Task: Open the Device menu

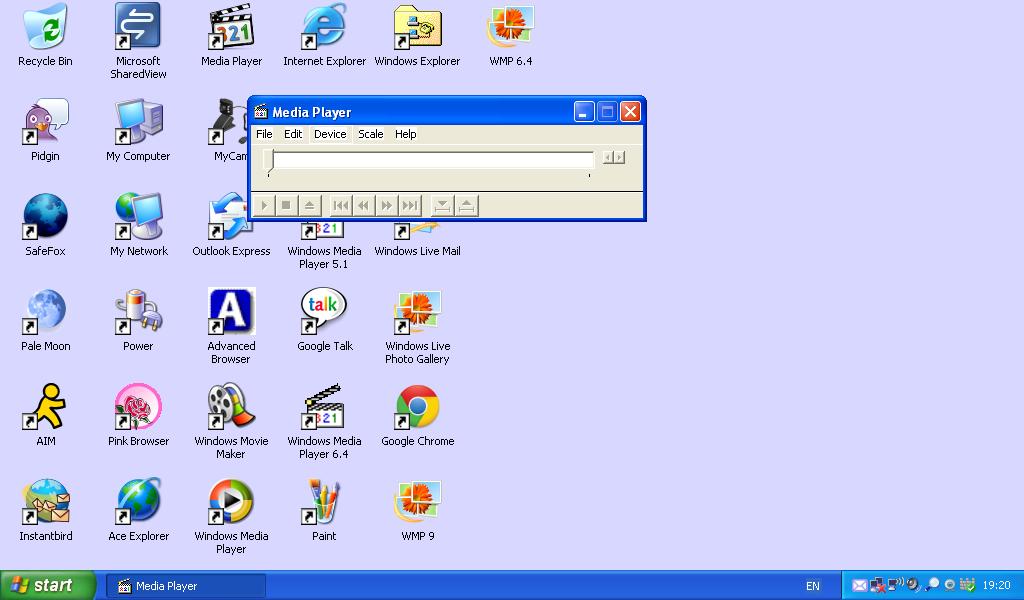Action: 330,134
